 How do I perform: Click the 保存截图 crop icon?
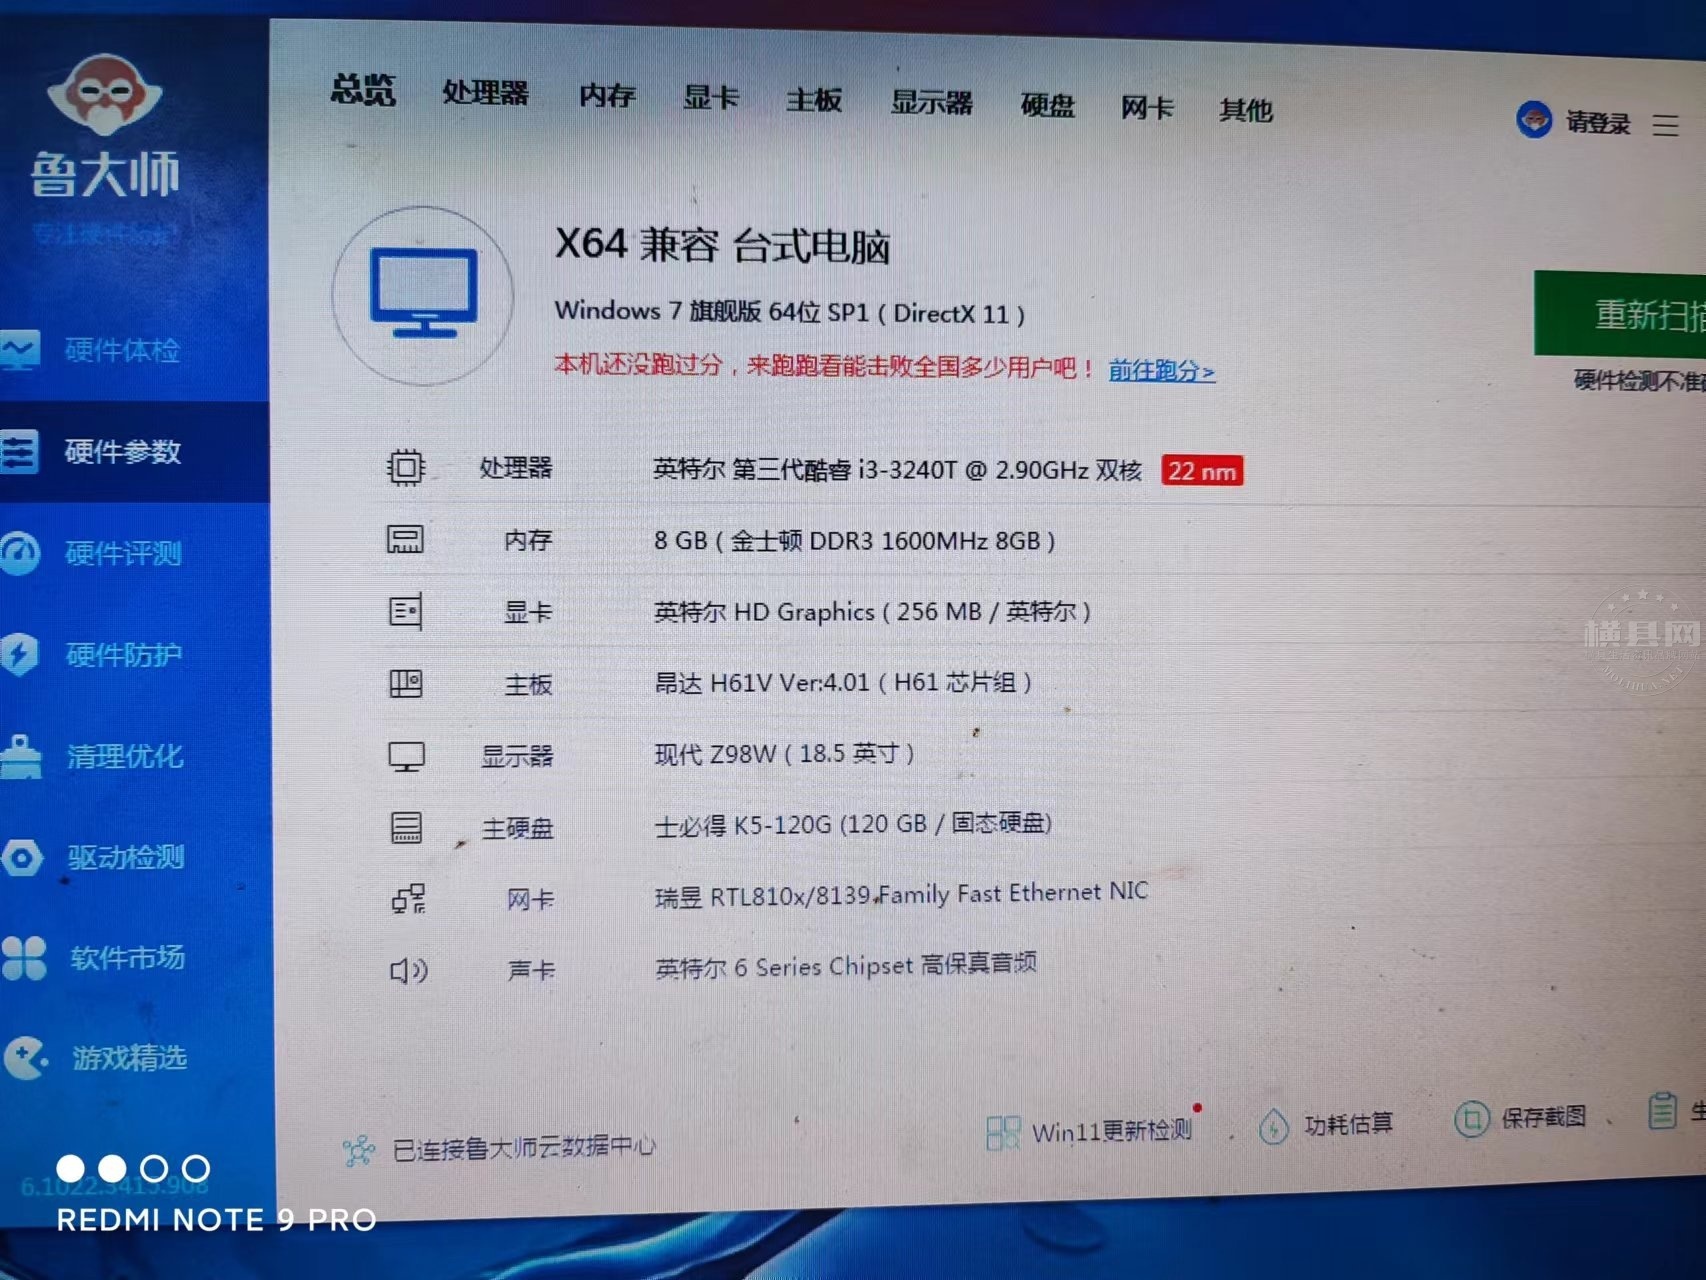coord(1471,1119)
